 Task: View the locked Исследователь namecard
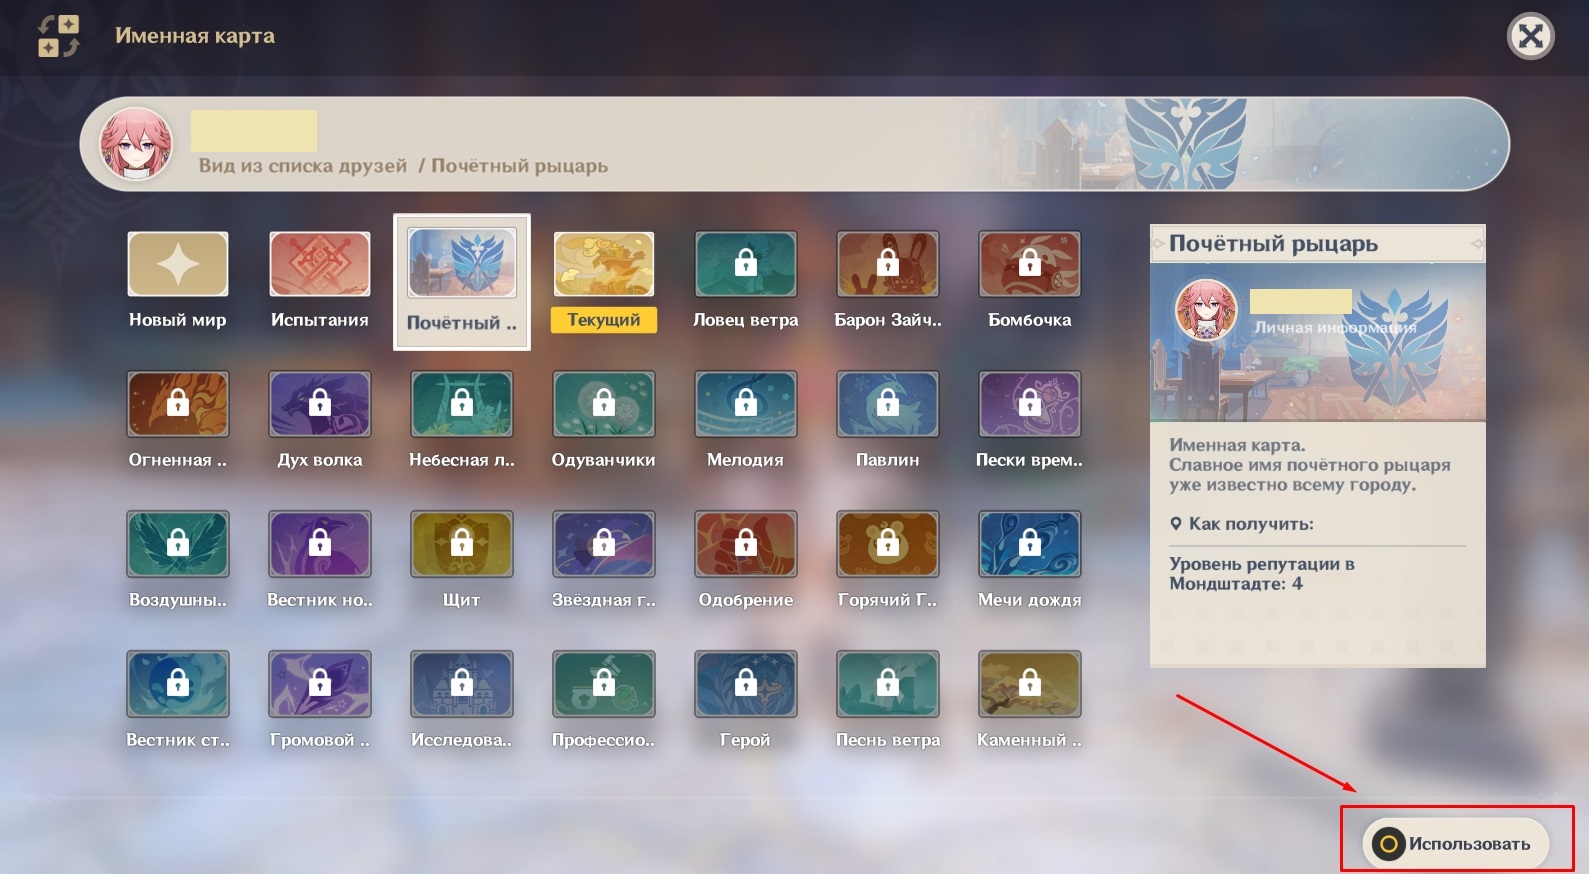462,684
